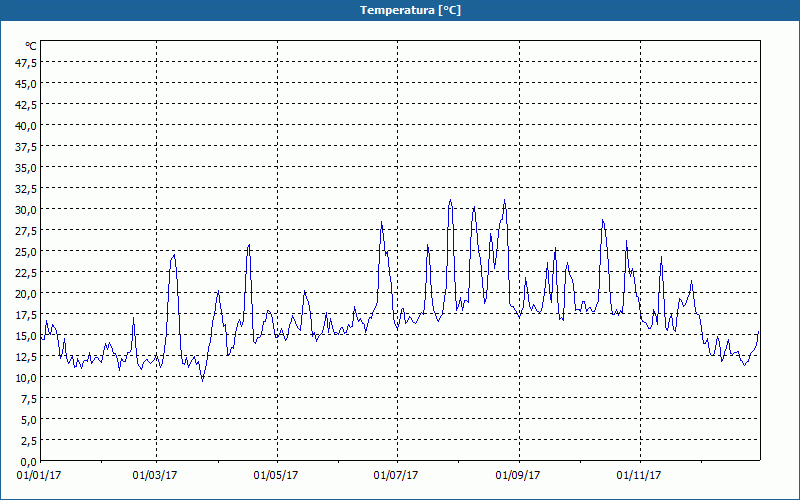The image size is (800, 500).
Task: Click the 01/05/17 date label
Action: 276,476
